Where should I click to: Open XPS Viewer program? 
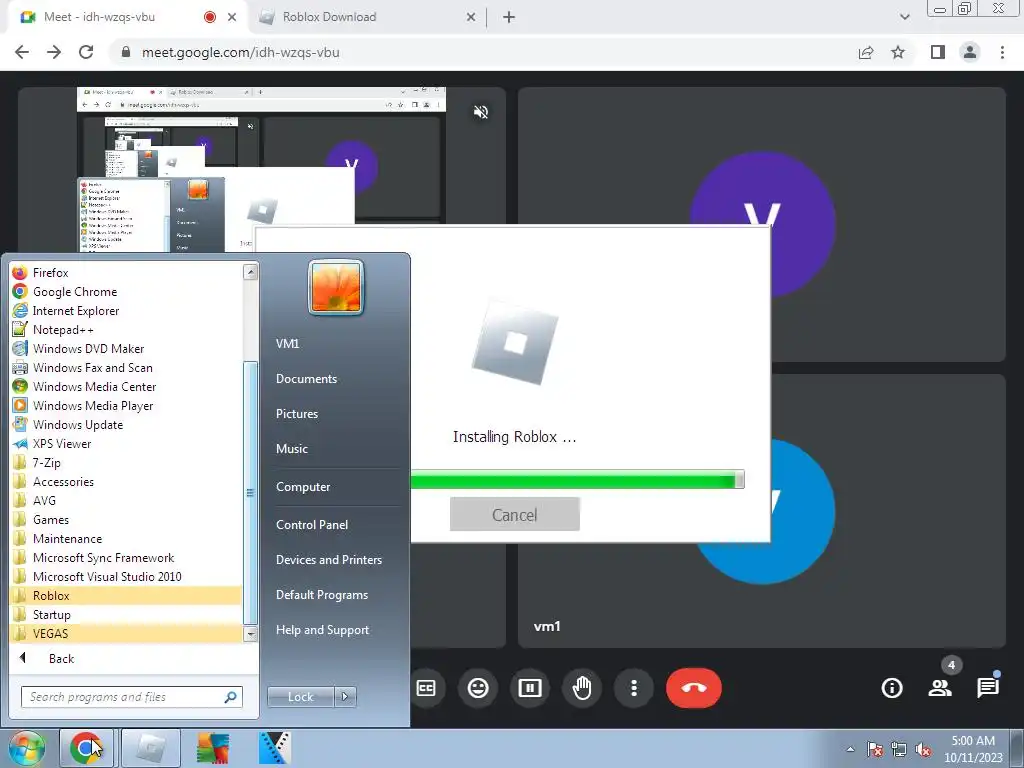[62, 443]
